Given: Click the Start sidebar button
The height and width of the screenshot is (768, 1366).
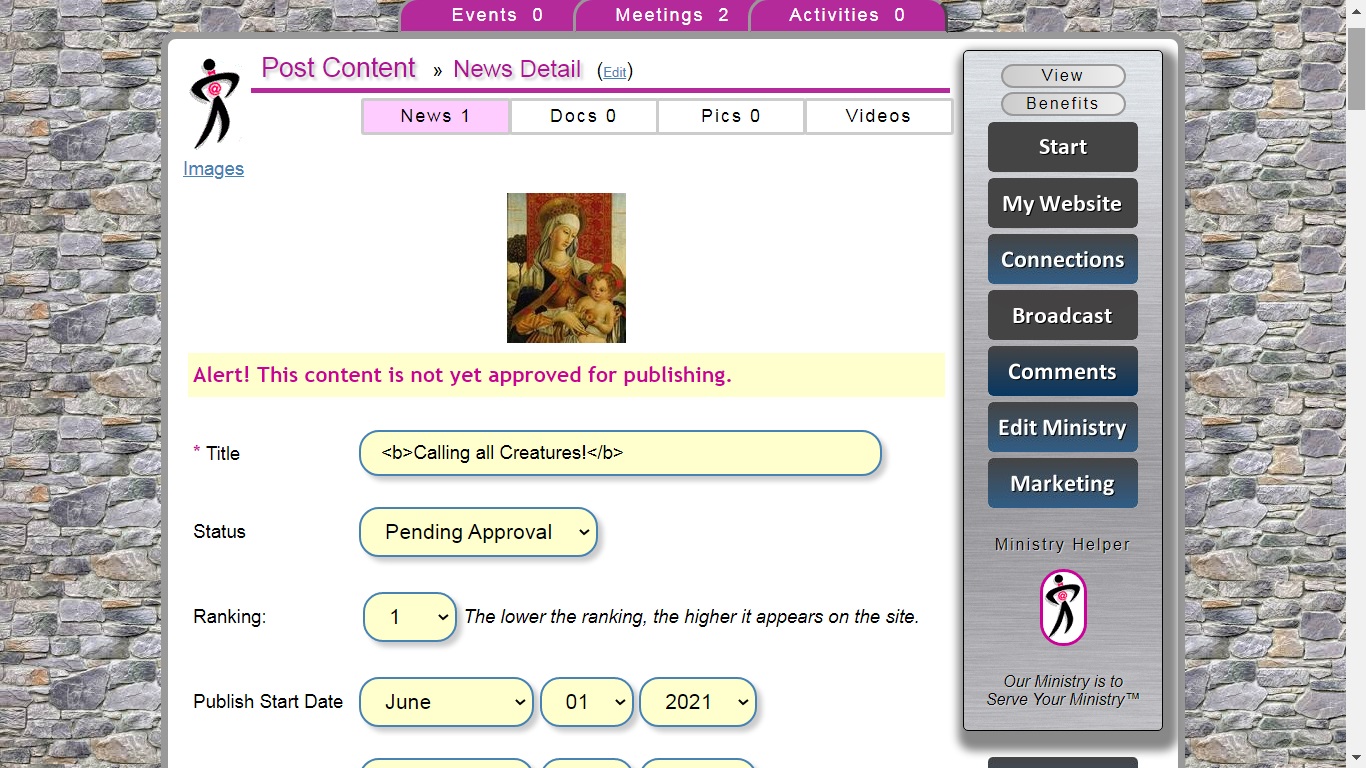Looking at the screenshot, I should coord(1063,147).
